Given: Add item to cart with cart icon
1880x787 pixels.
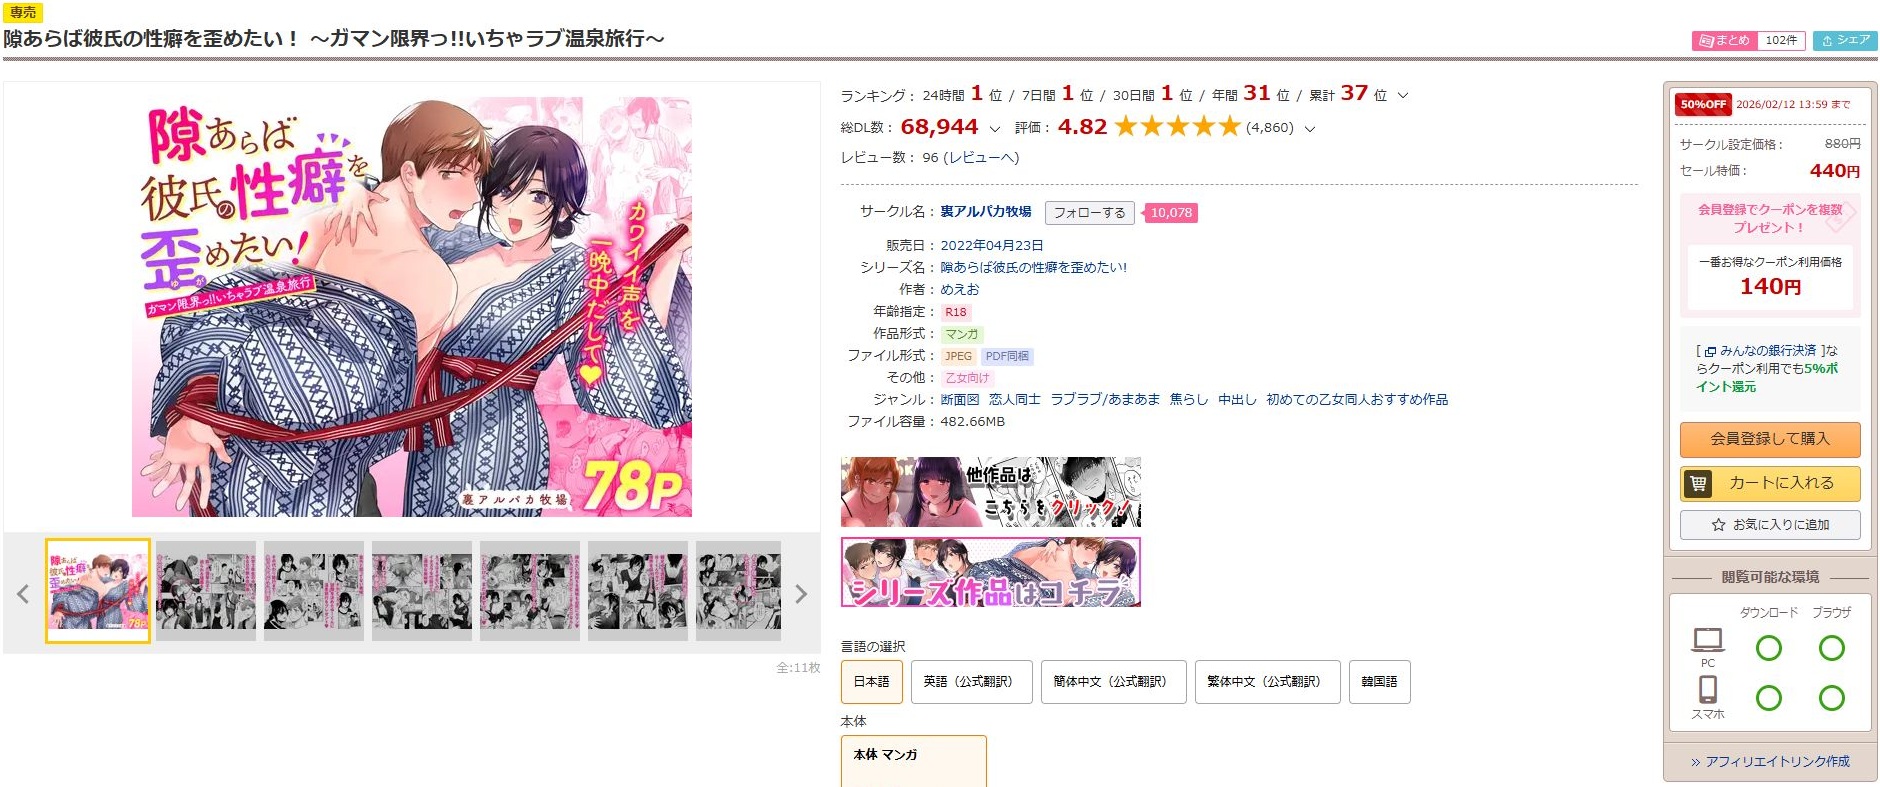Looking at the screenshot, I should coord(1770,484).
